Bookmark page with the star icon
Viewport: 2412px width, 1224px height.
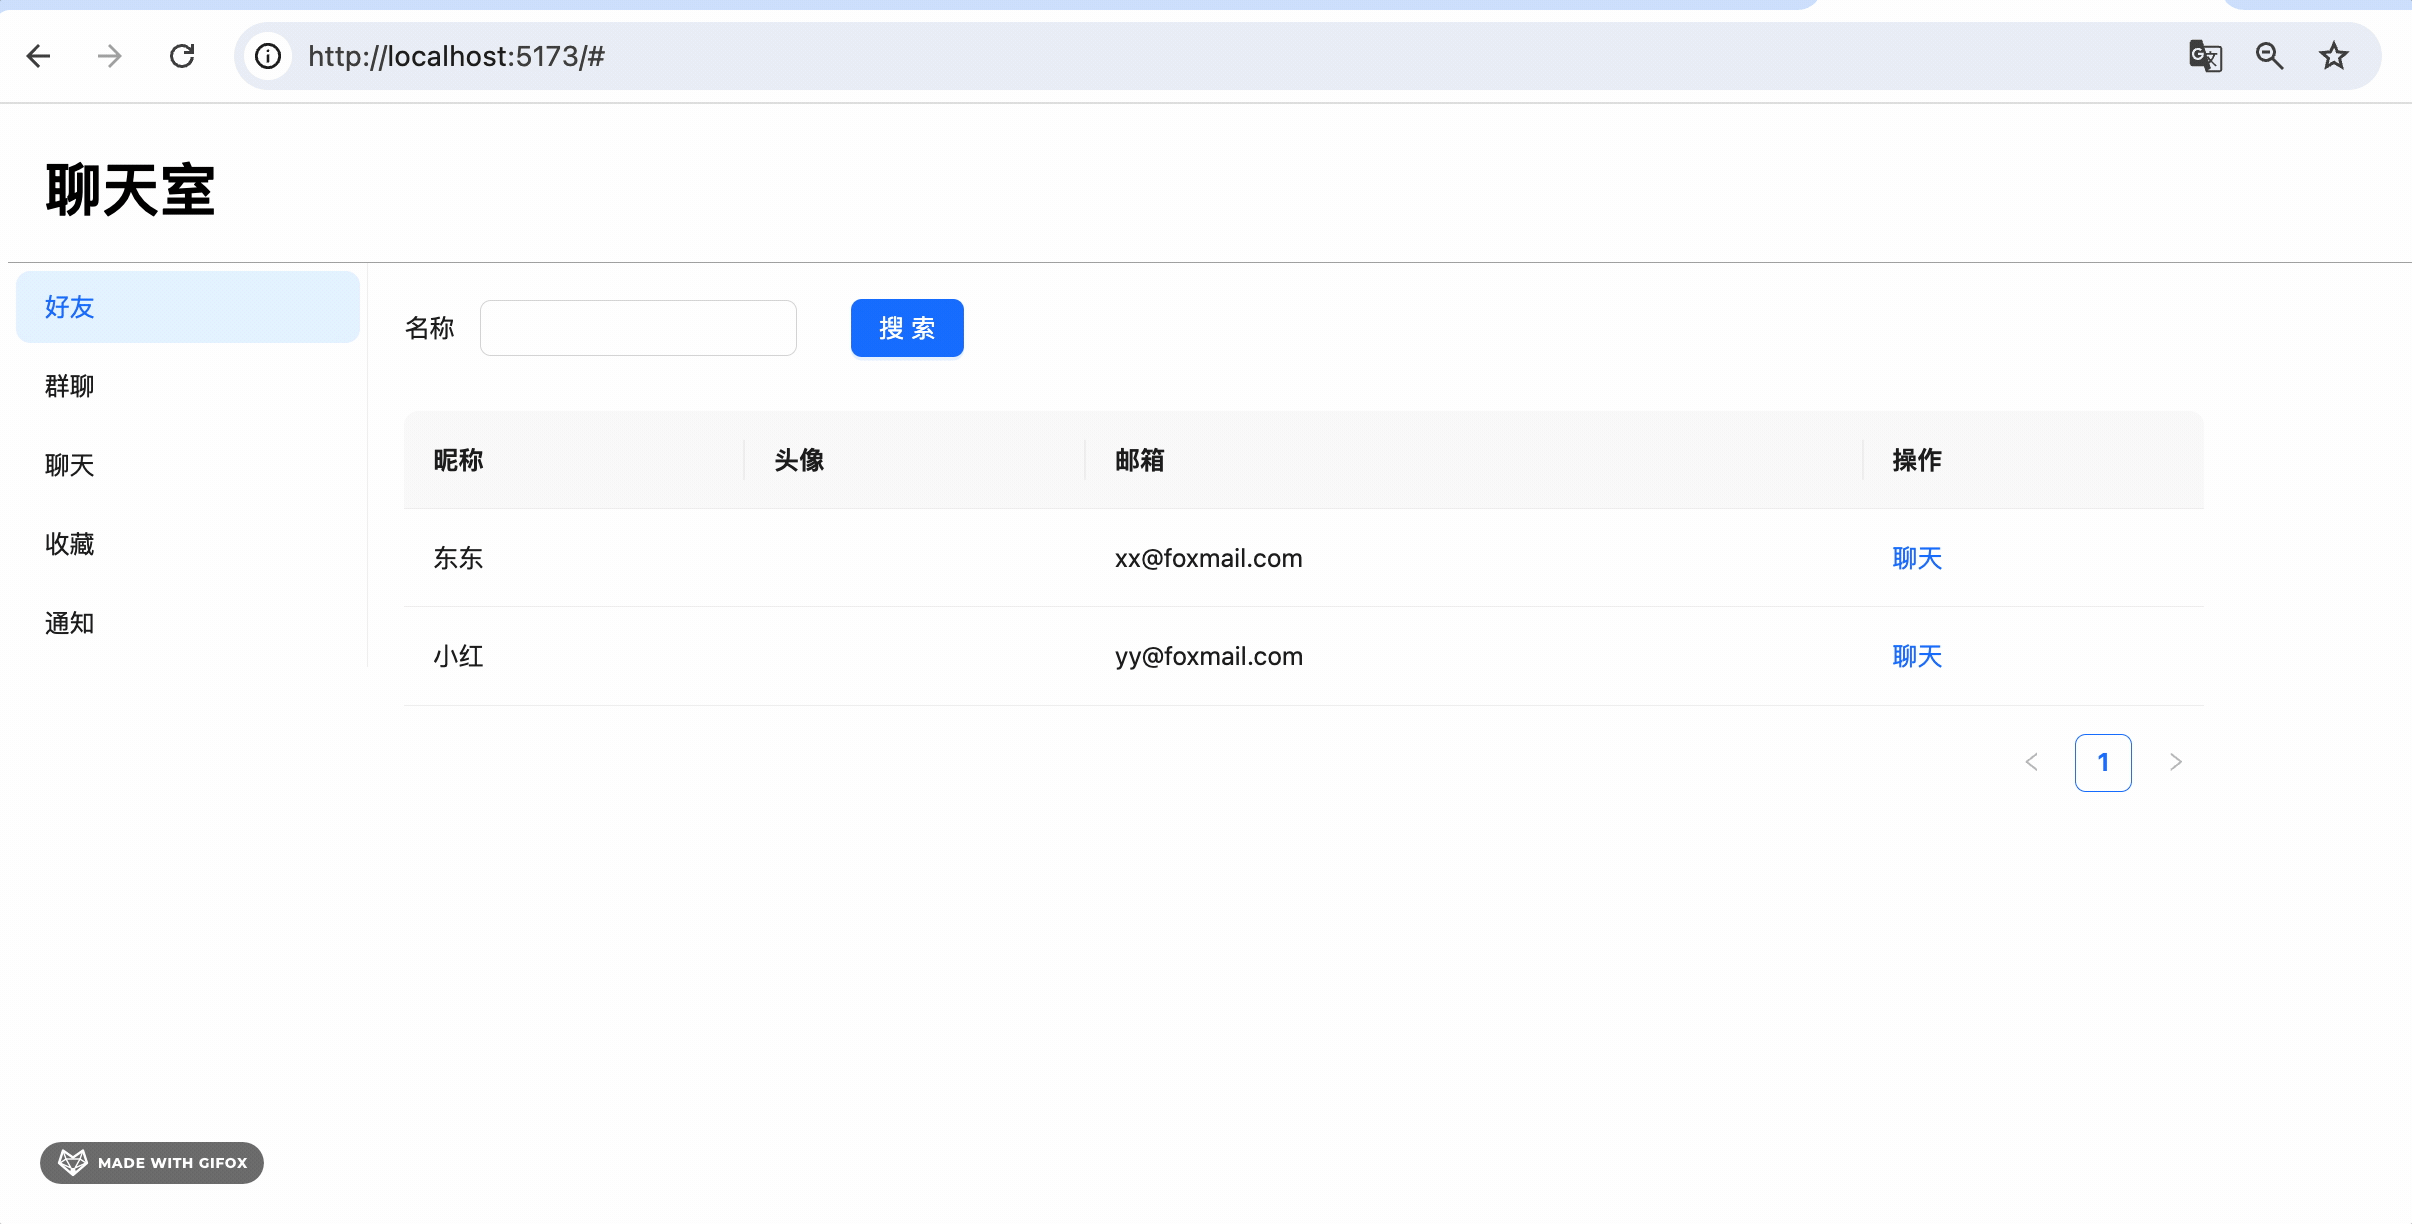(x=2333, y=56)
